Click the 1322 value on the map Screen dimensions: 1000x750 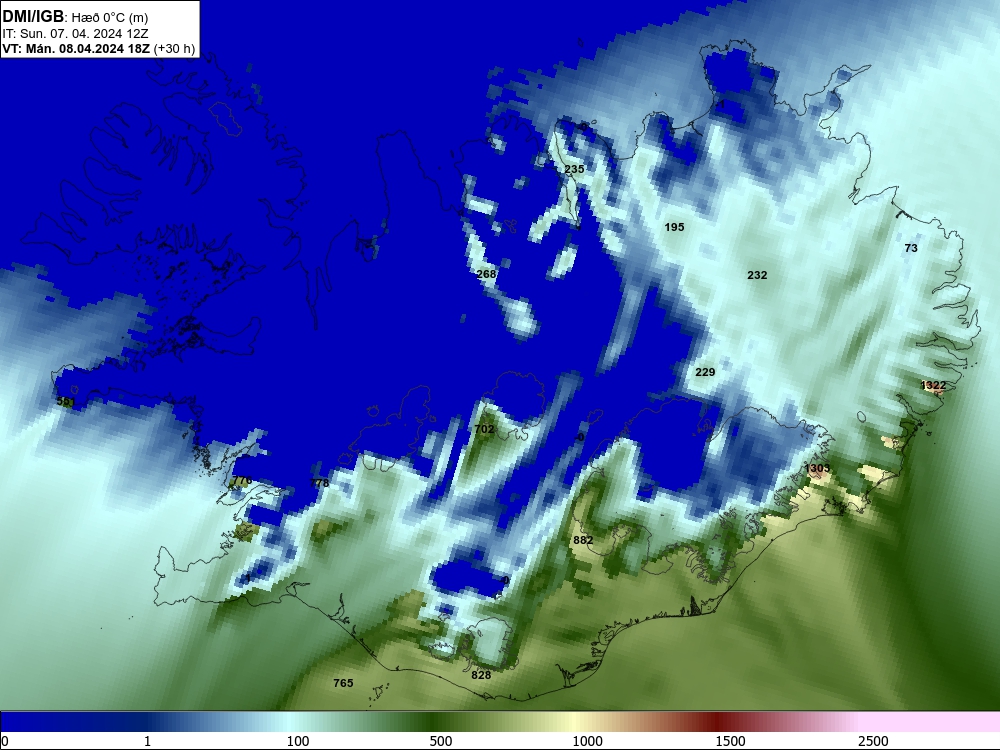coord(934,385)
